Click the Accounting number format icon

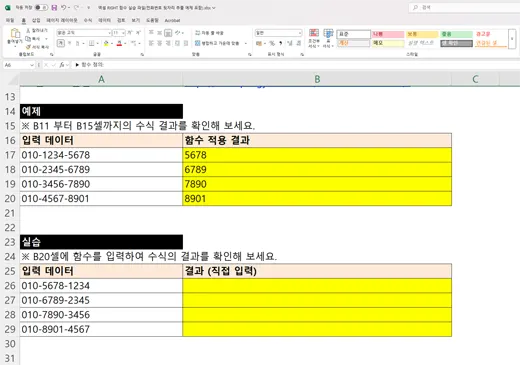click(259, 43)
